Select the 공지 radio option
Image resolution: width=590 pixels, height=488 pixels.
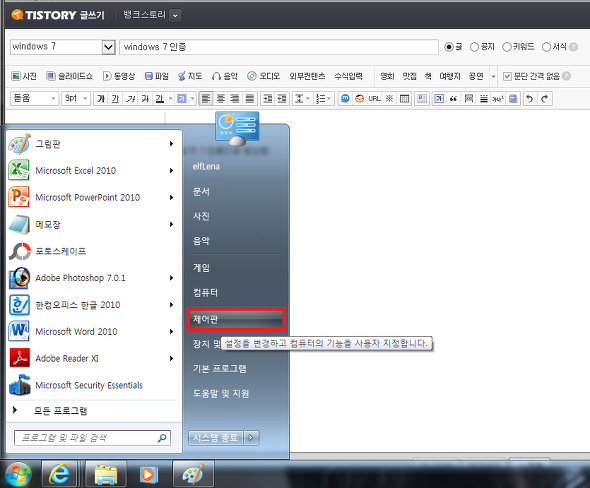474,47
